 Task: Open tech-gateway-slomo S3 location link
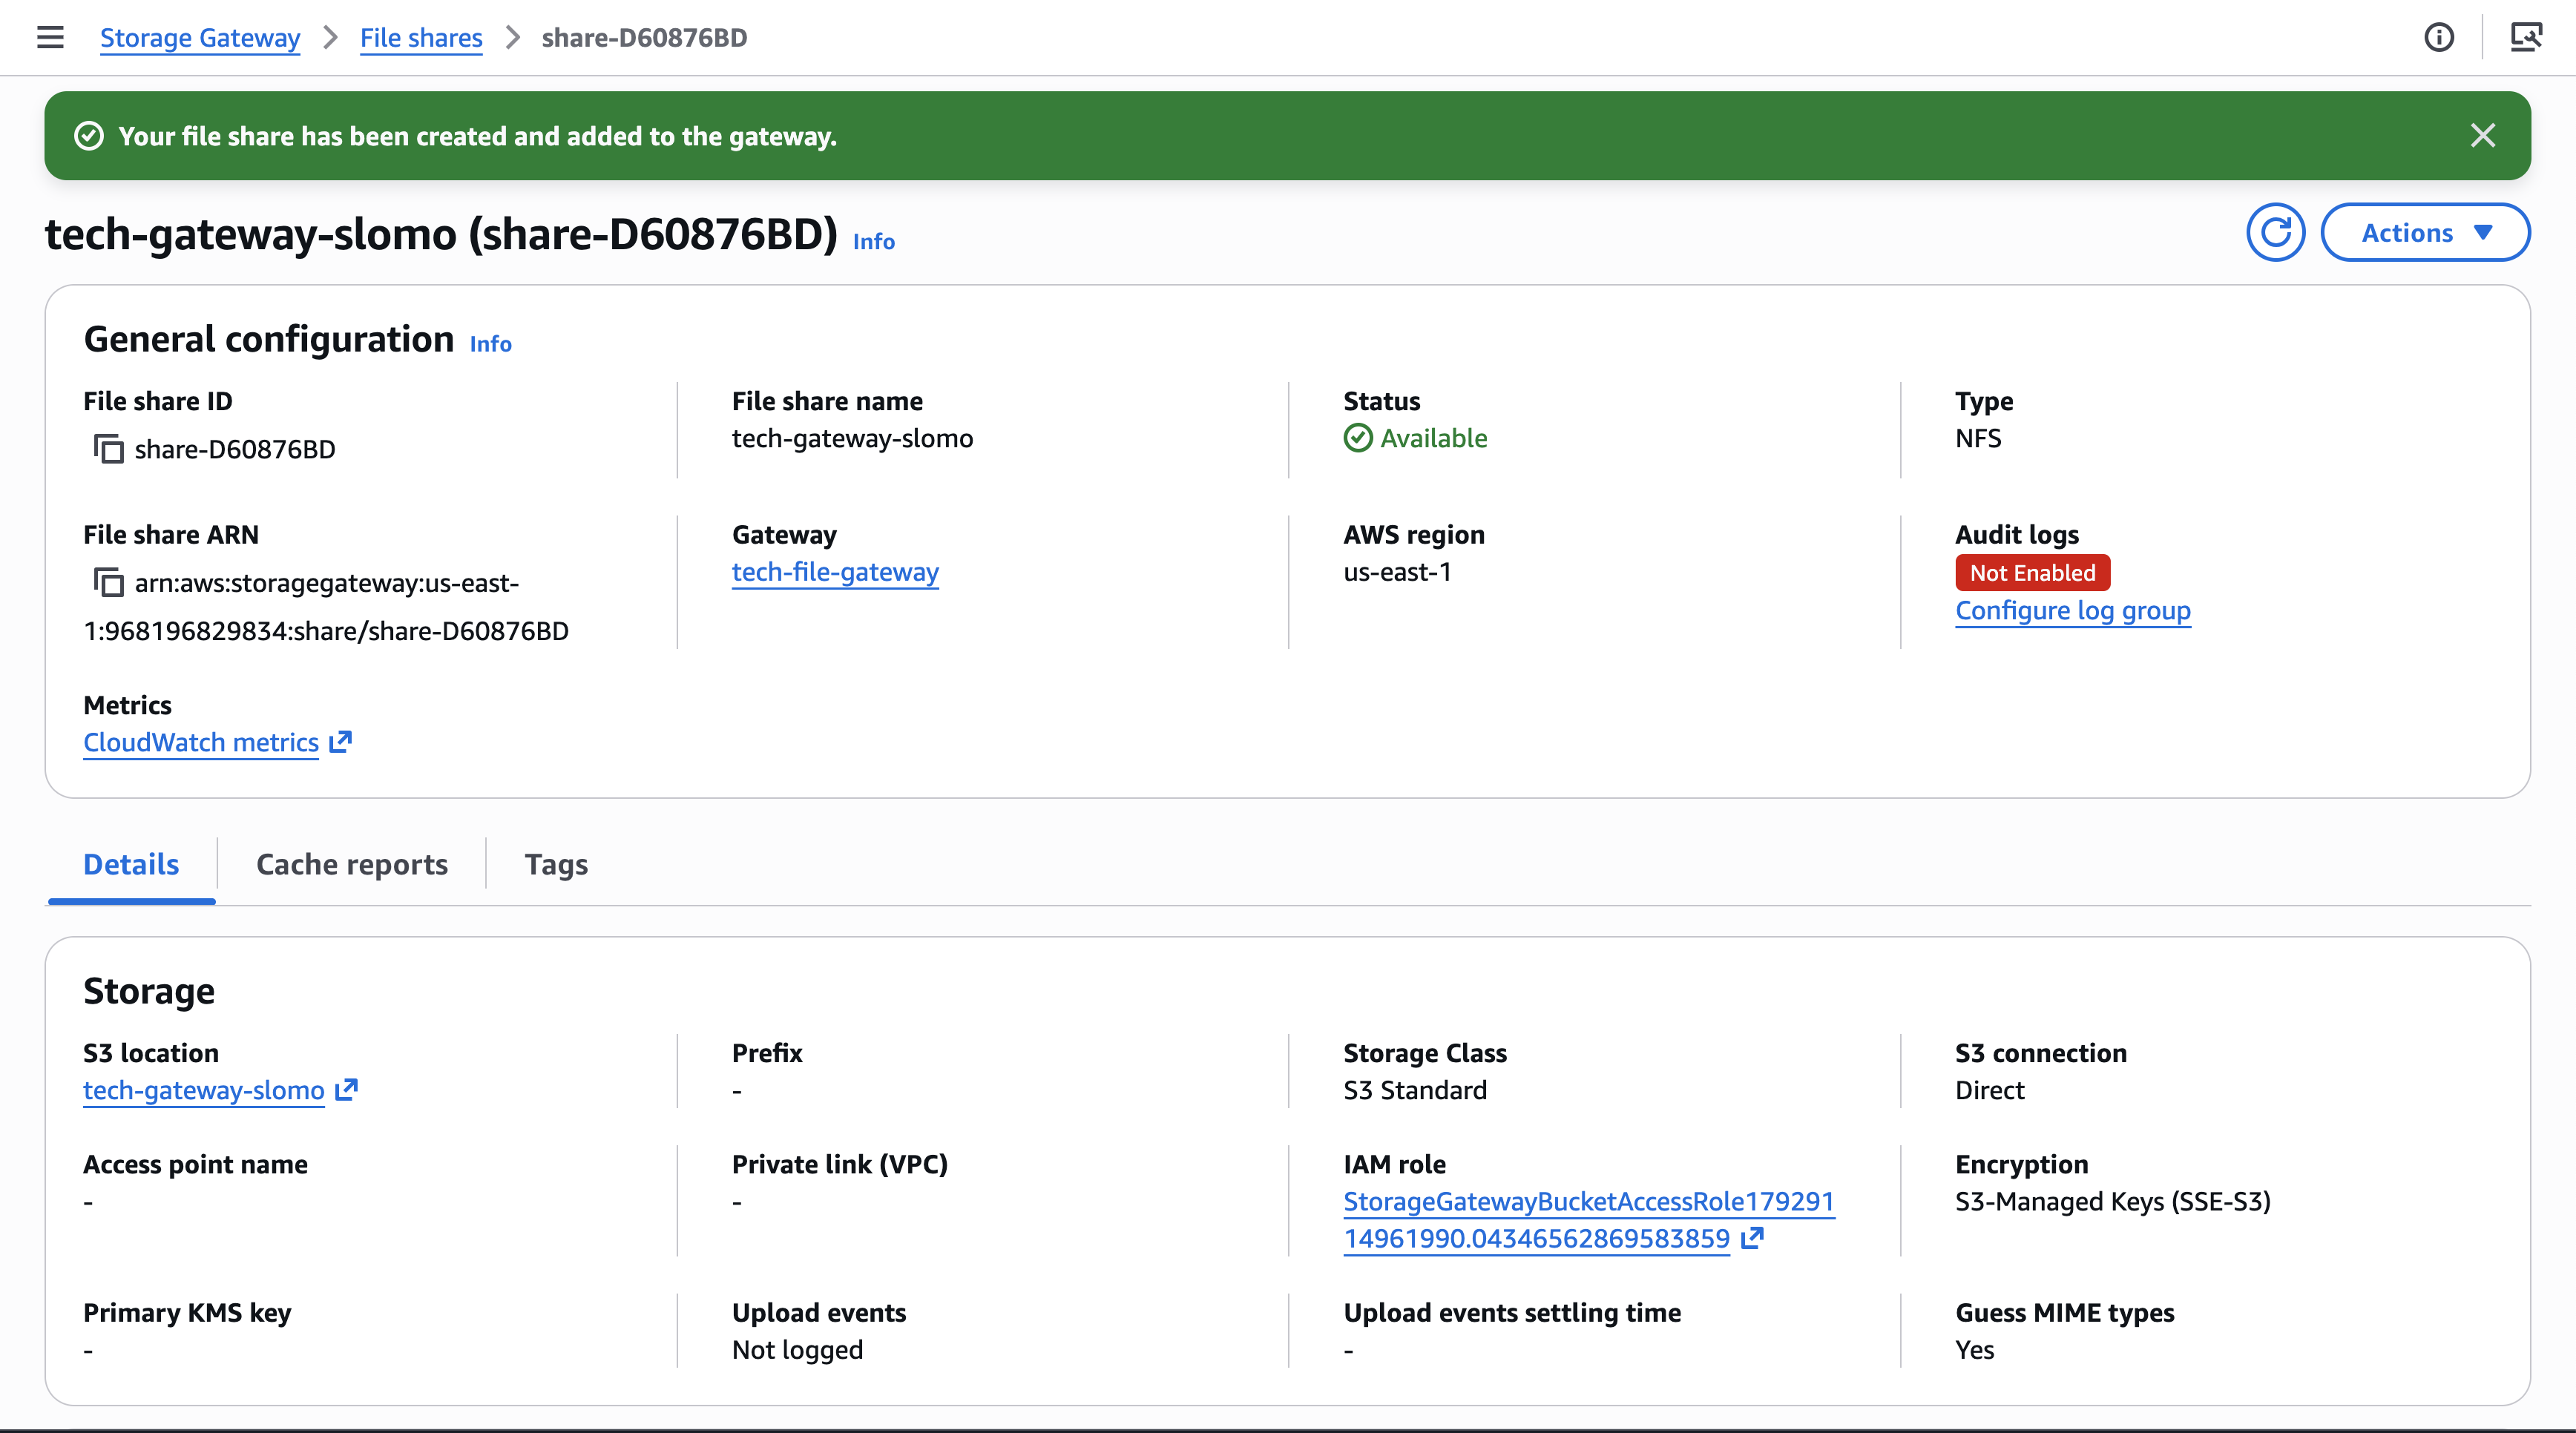click(x=204, y=1090)
